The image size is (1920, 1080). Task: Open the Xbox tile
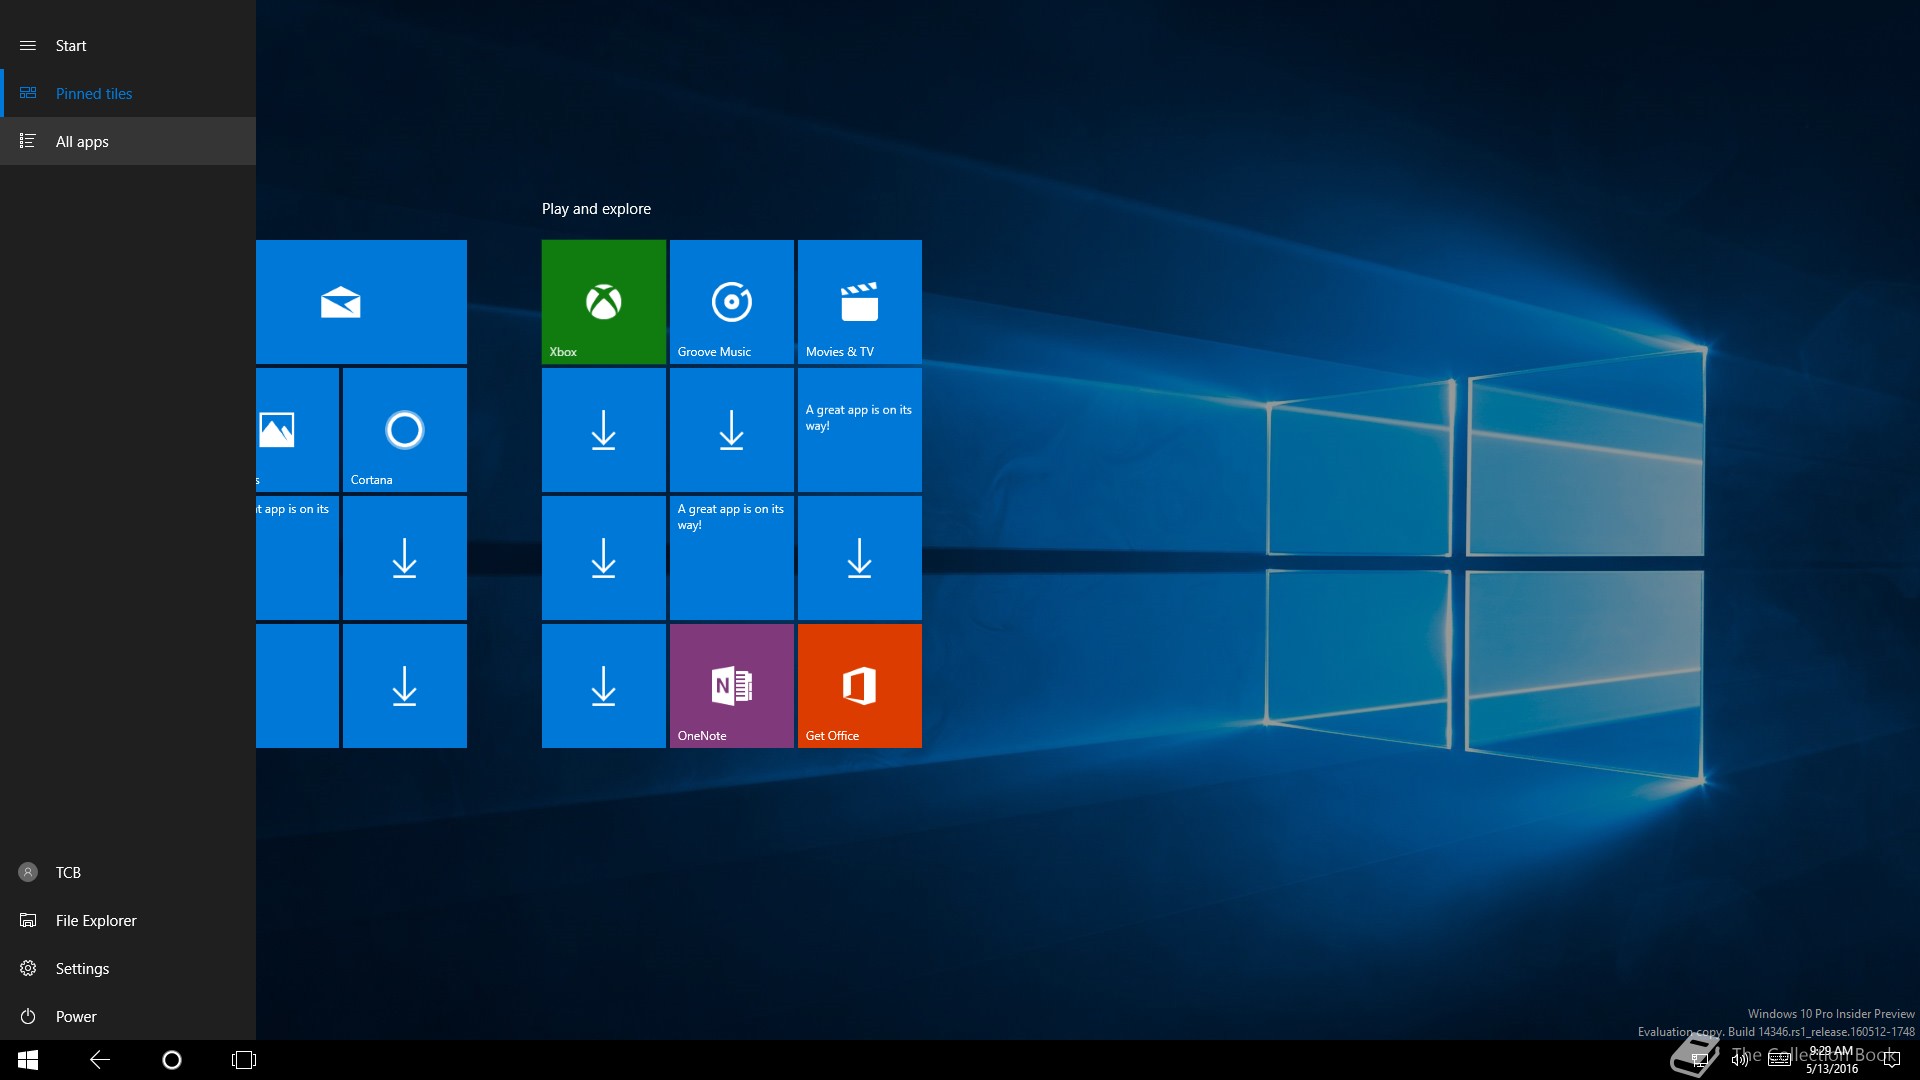(x=603, y=301)
